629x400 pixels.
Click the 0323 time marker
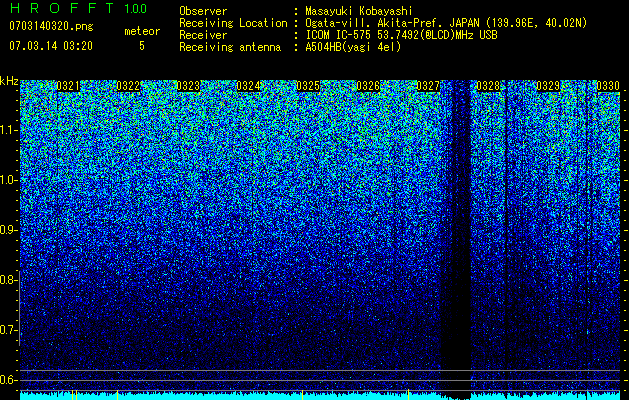[188, 86]
